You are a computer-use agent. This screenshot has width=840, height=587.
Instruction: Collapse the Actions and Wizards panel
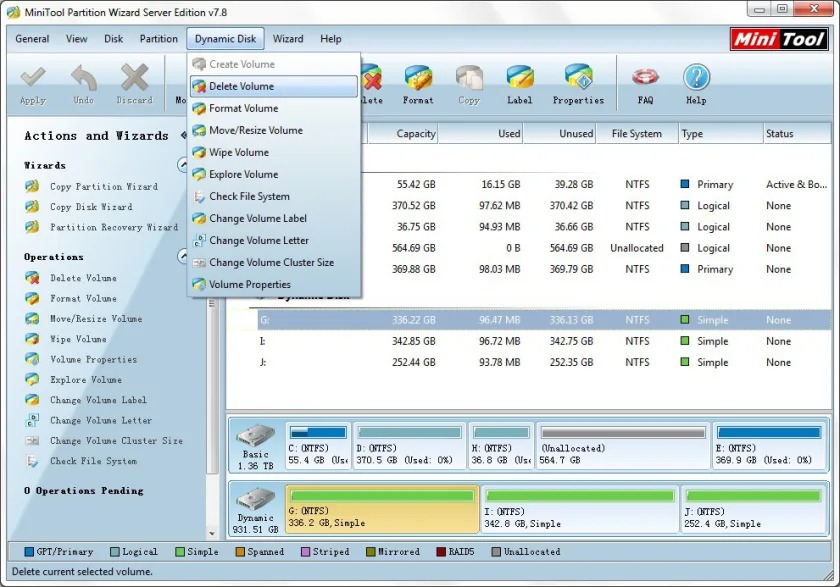point(183,135)
